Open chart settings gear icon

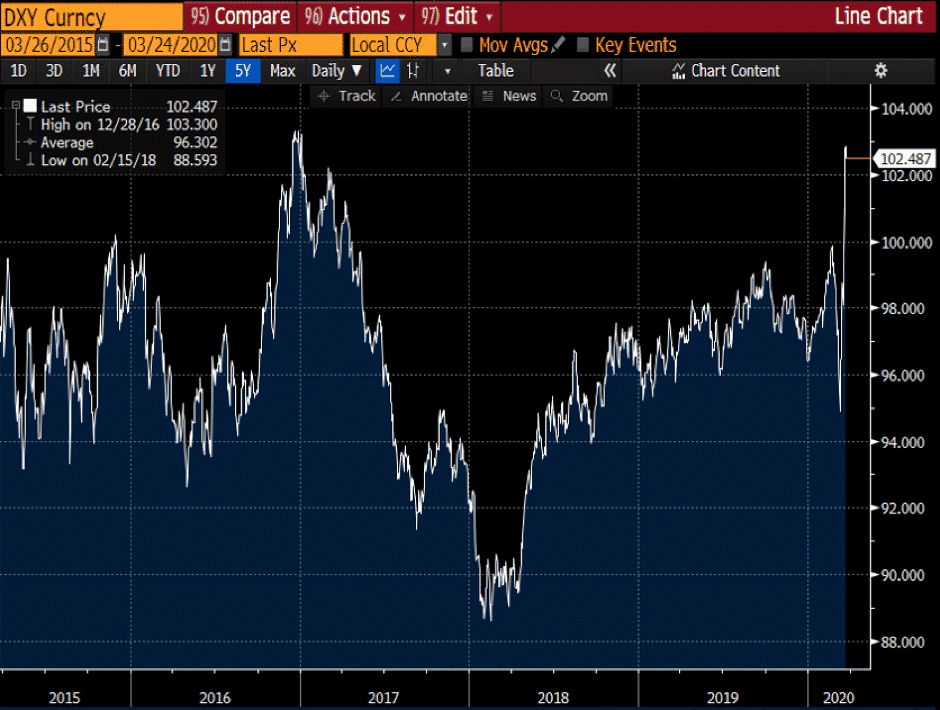click(881, 71)
